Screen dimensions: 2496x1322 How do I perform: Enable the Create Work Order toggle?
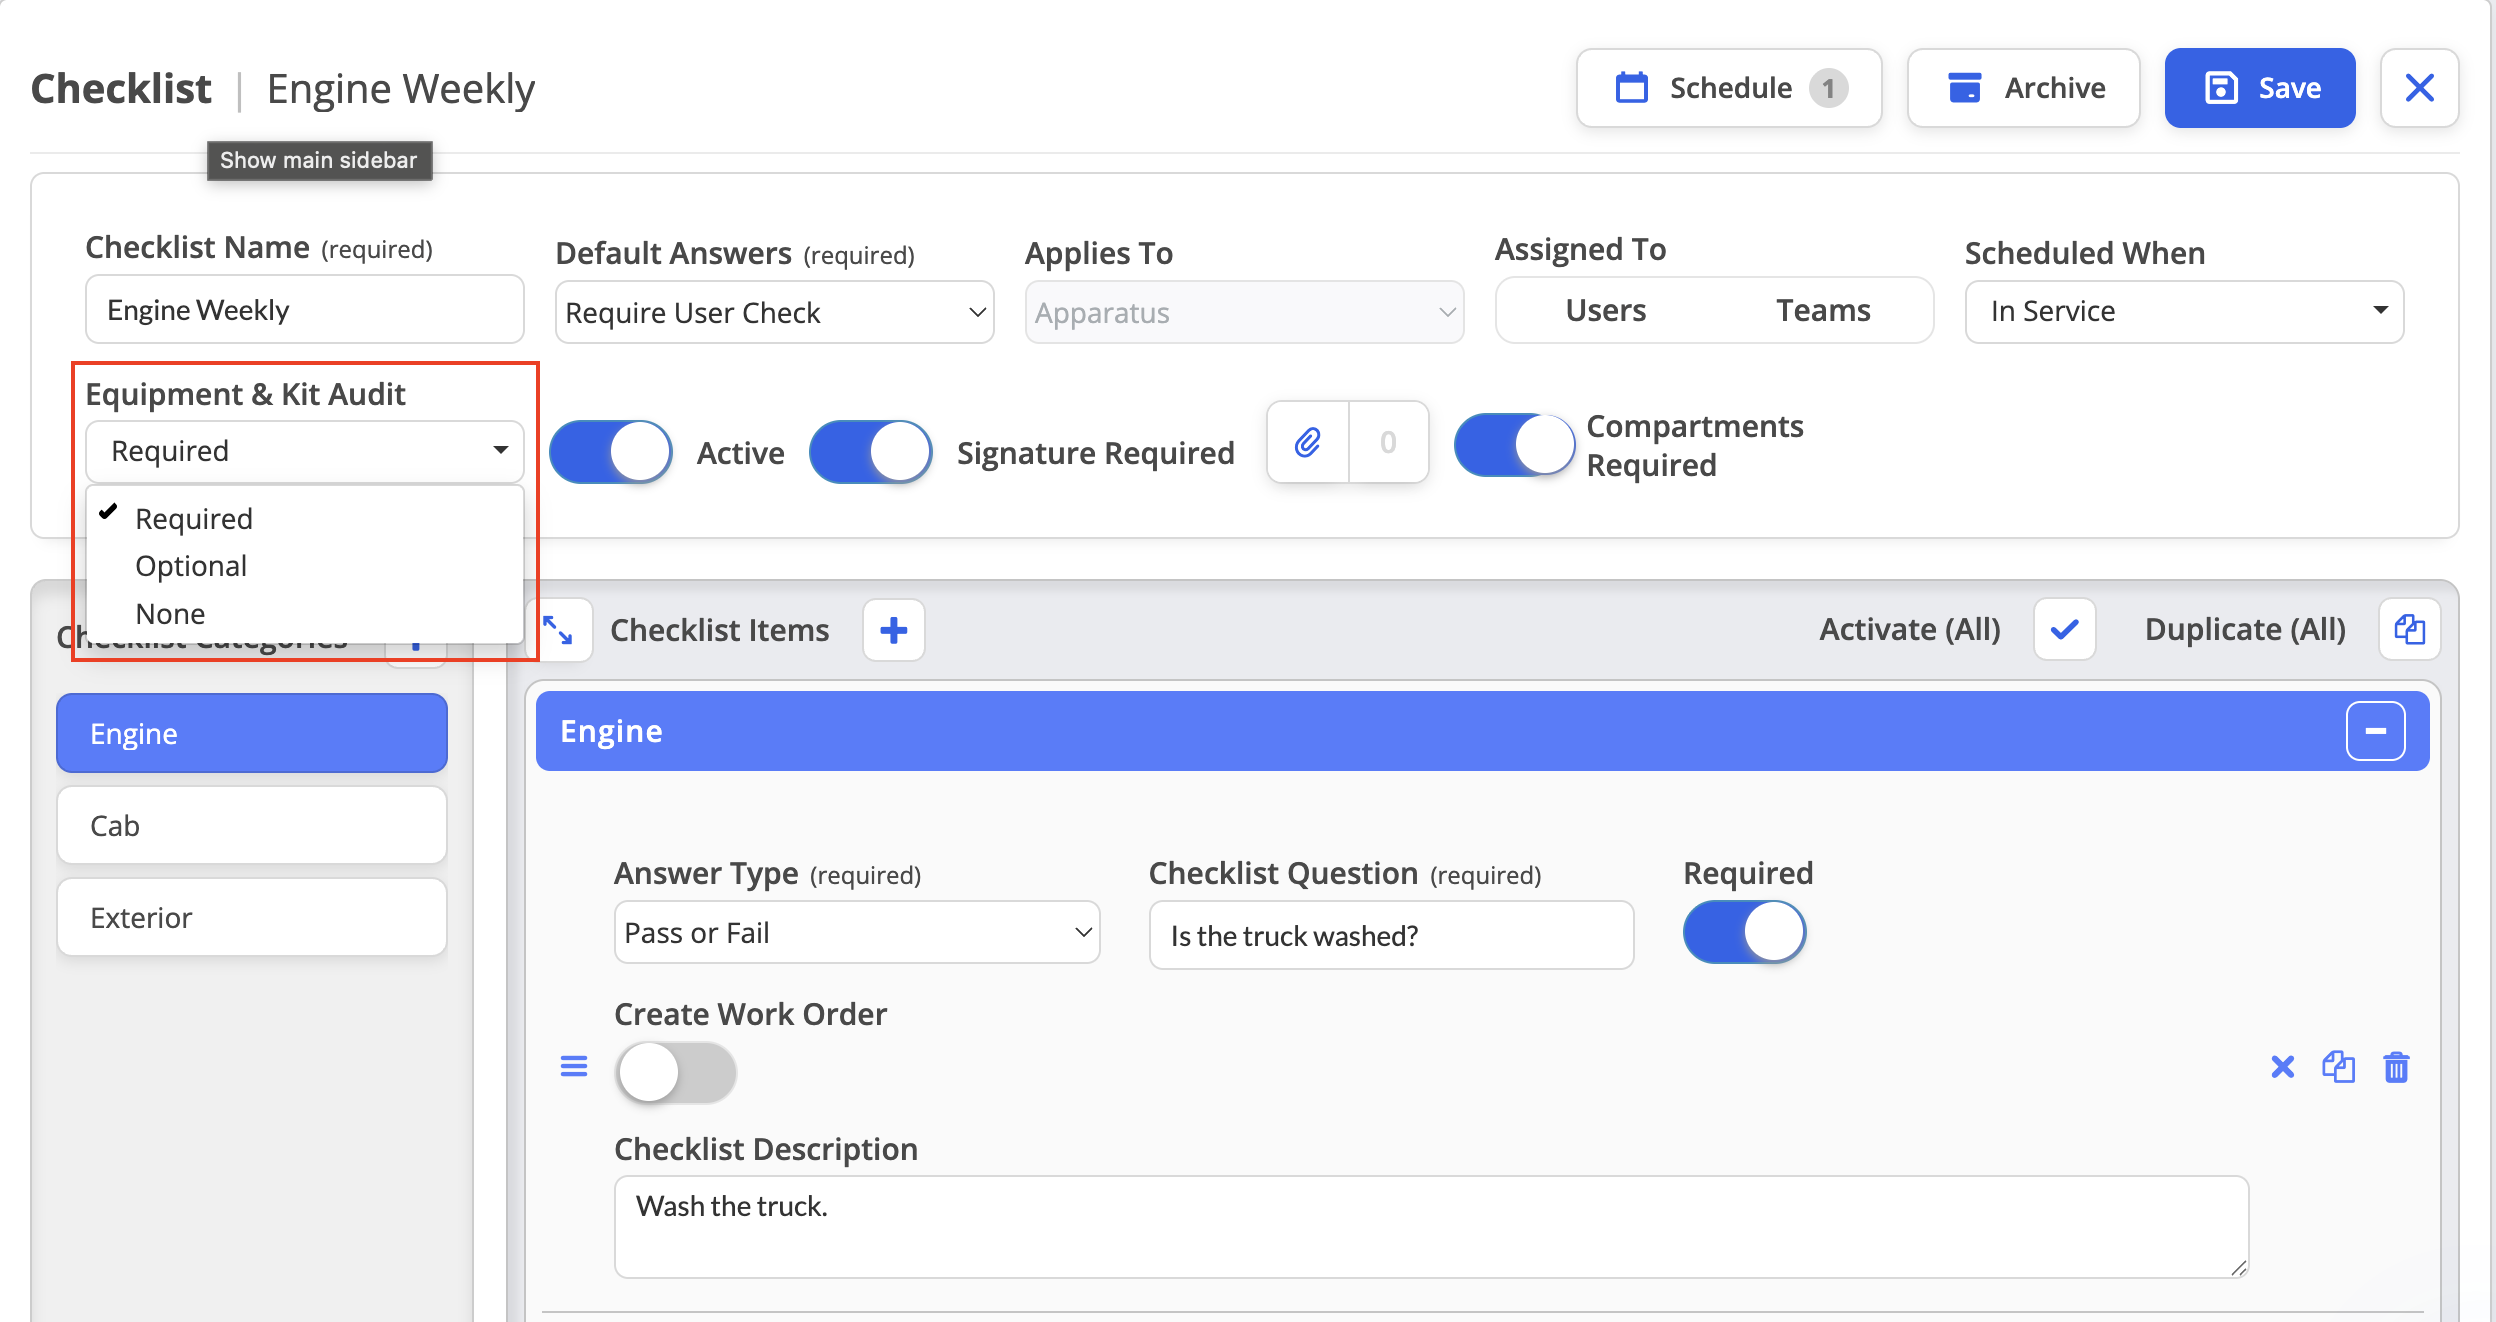click(x=677, y=1073)
